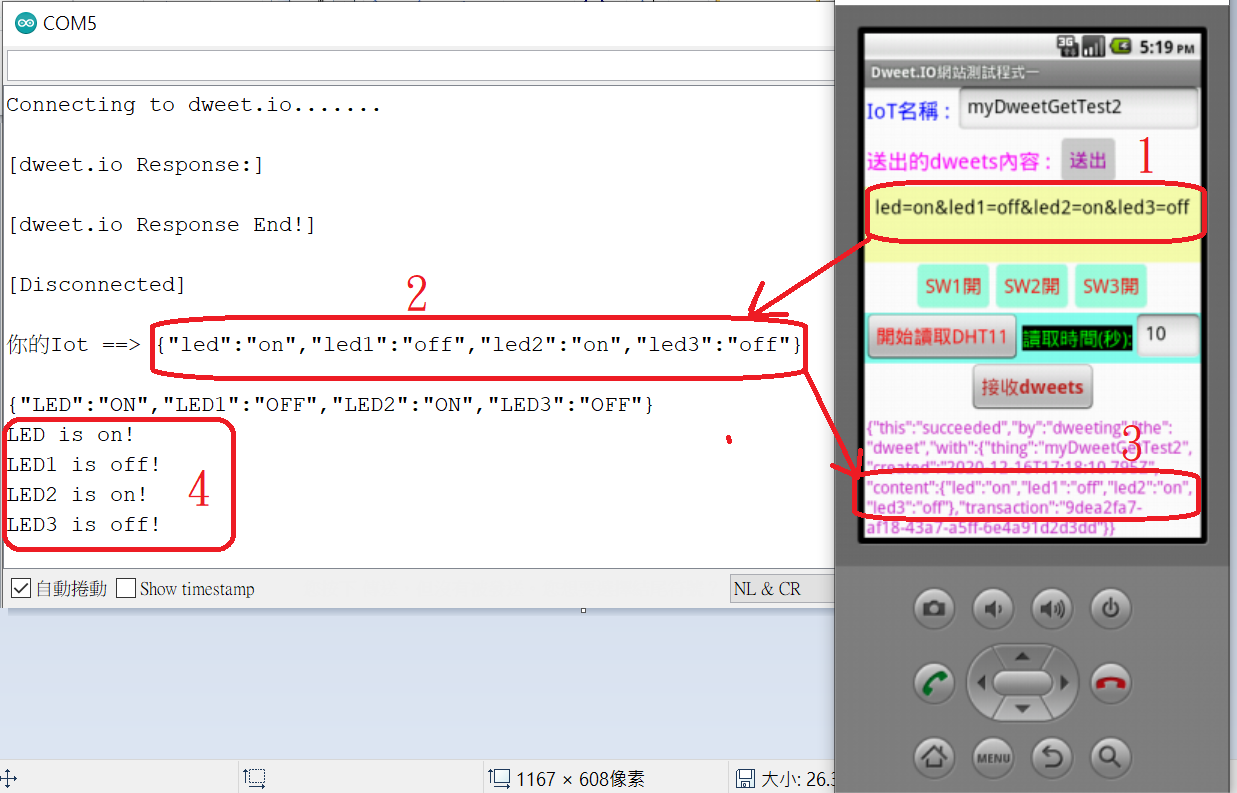The image size is (1237, 793).
Task: Click the selection size icon in bottom status bar
Action: tap(498, 778)
